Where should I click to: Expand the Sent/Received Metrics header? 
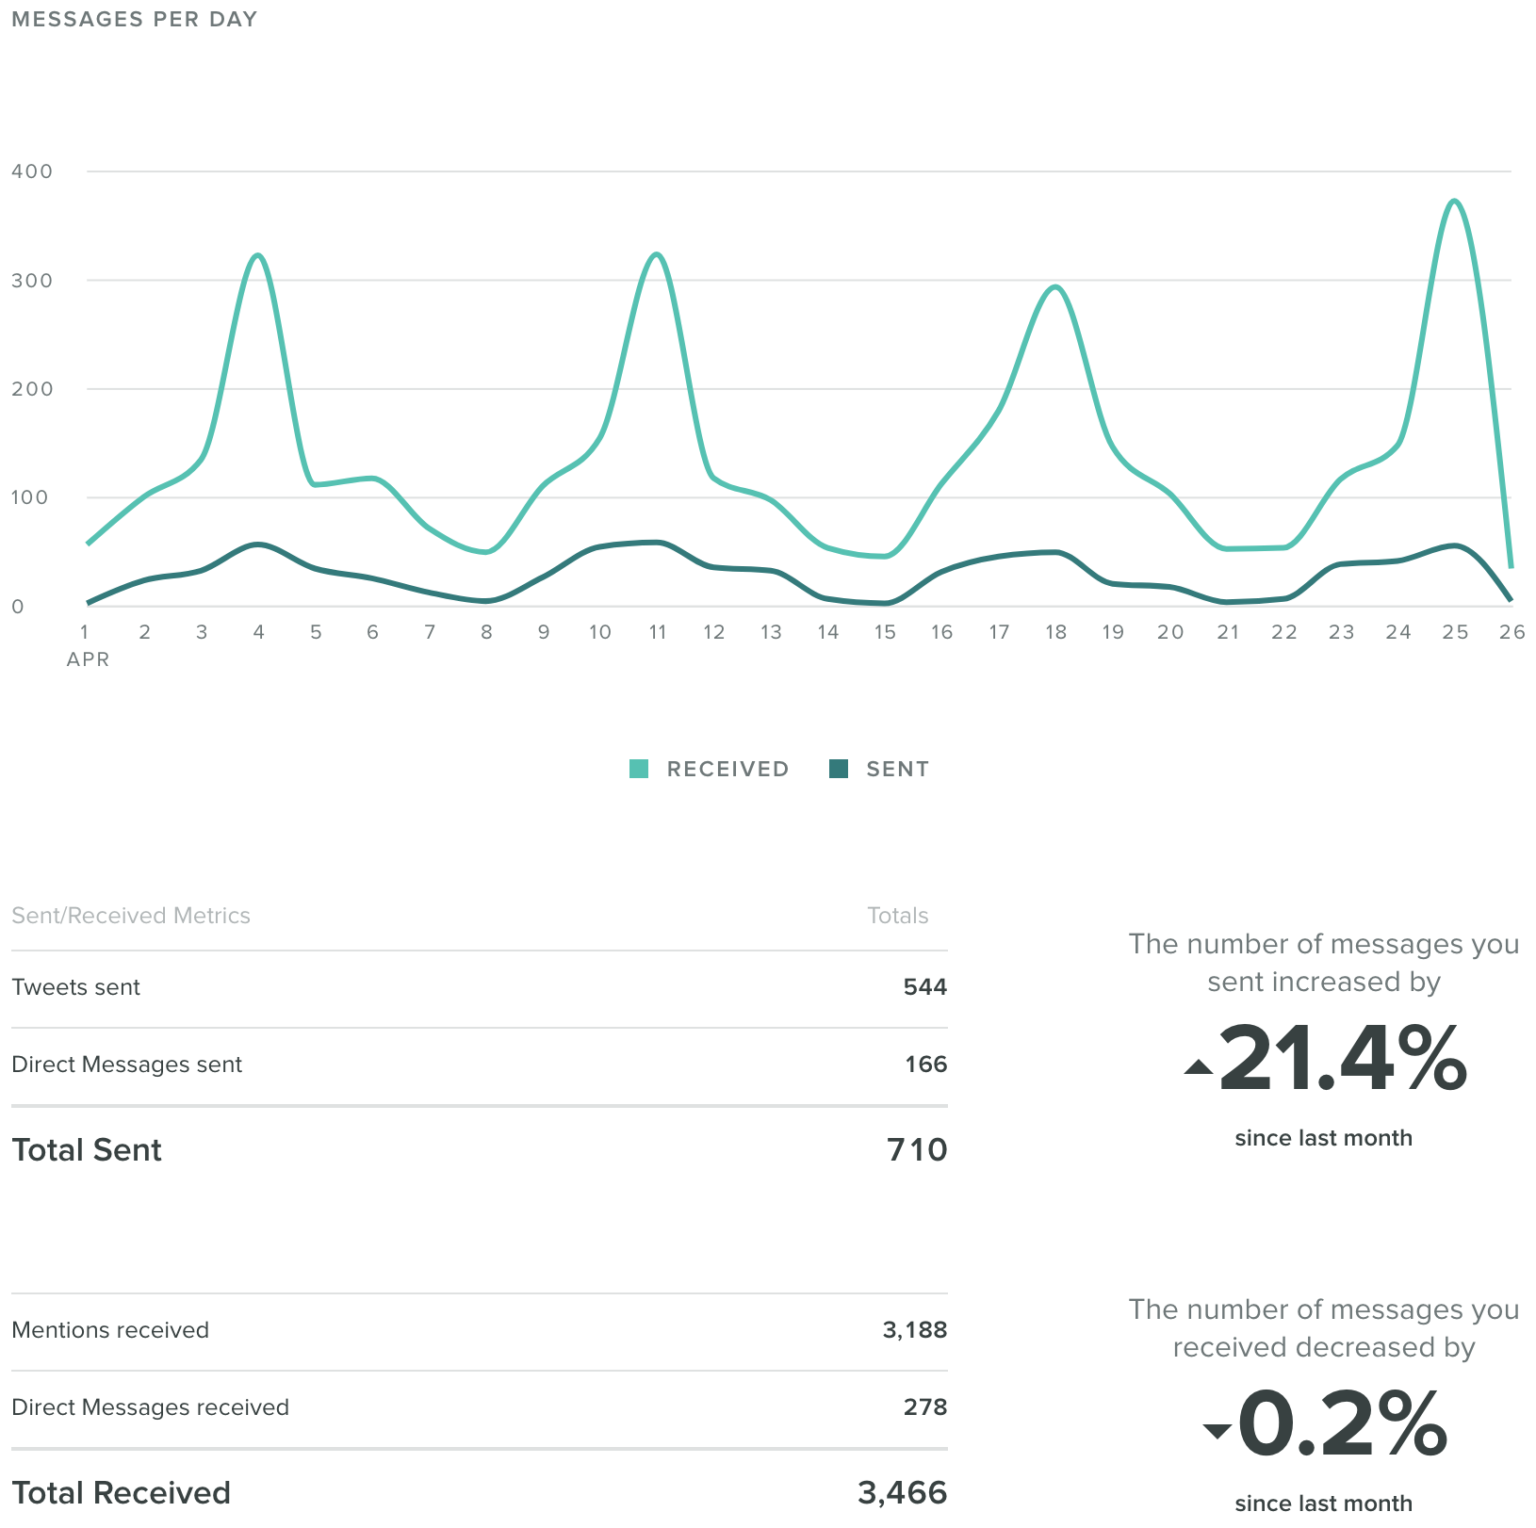130,915
